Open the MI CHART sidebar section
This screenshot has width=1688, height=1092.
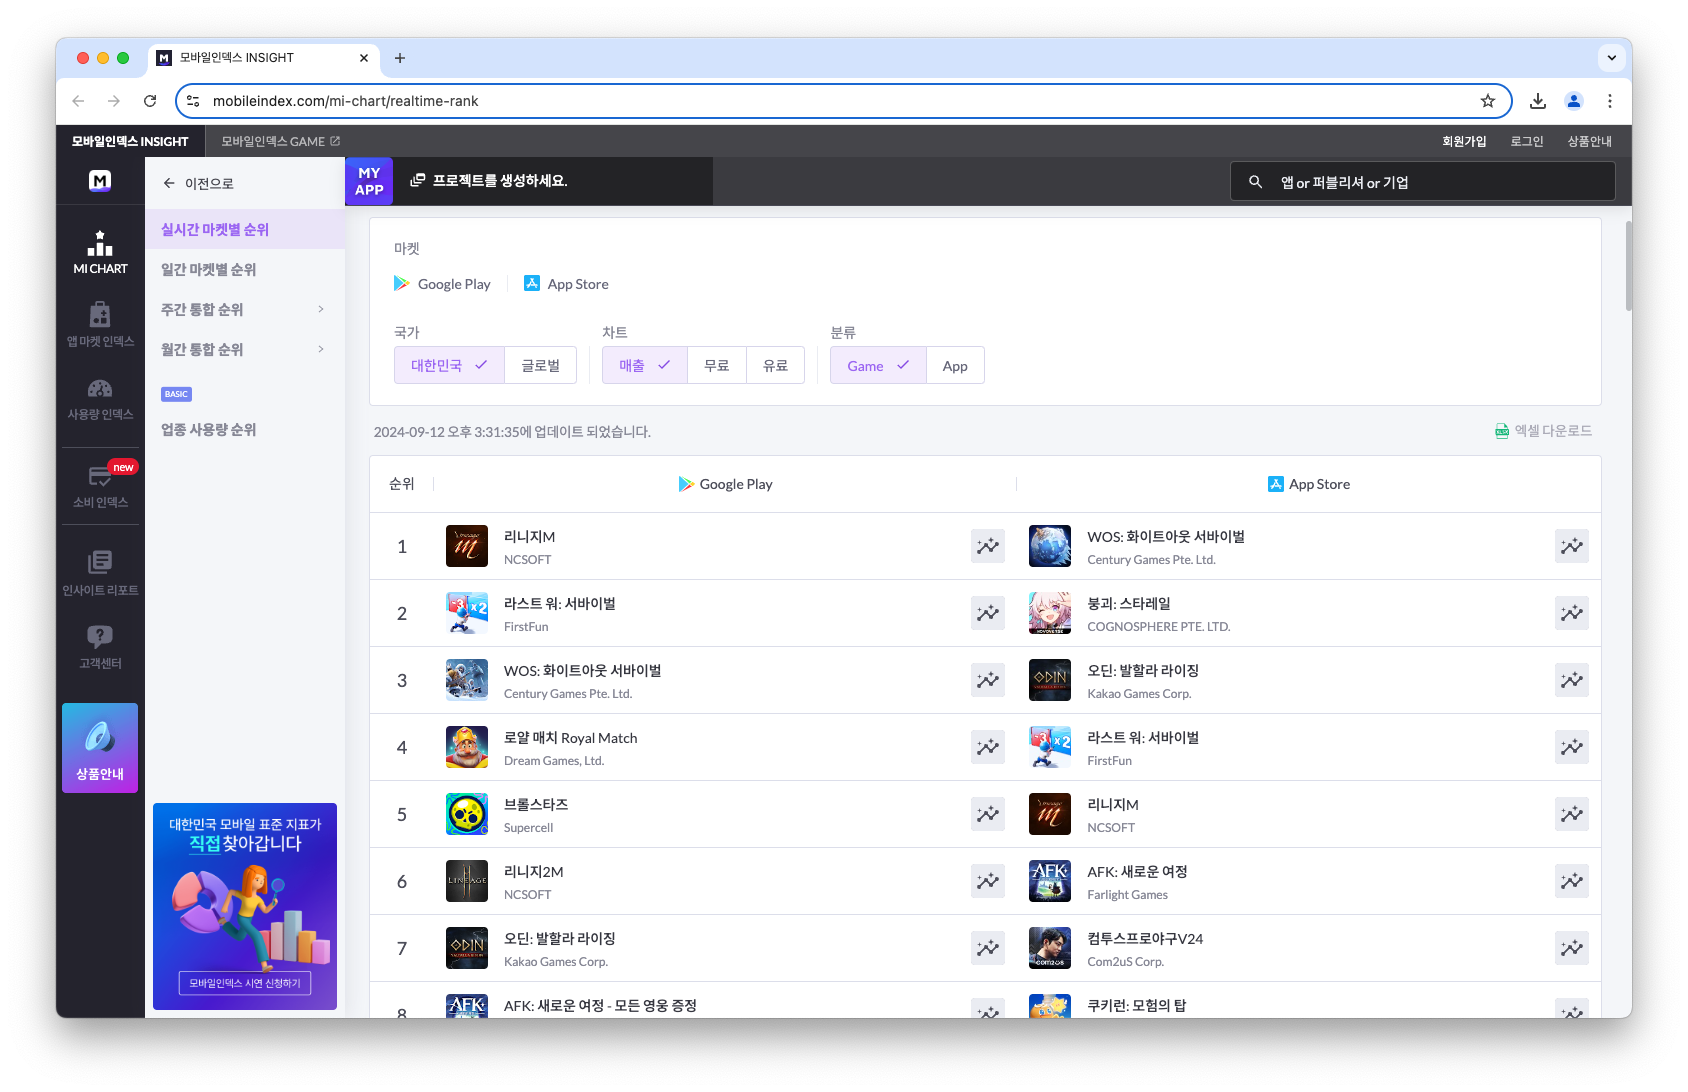click(x=100, y=252)
